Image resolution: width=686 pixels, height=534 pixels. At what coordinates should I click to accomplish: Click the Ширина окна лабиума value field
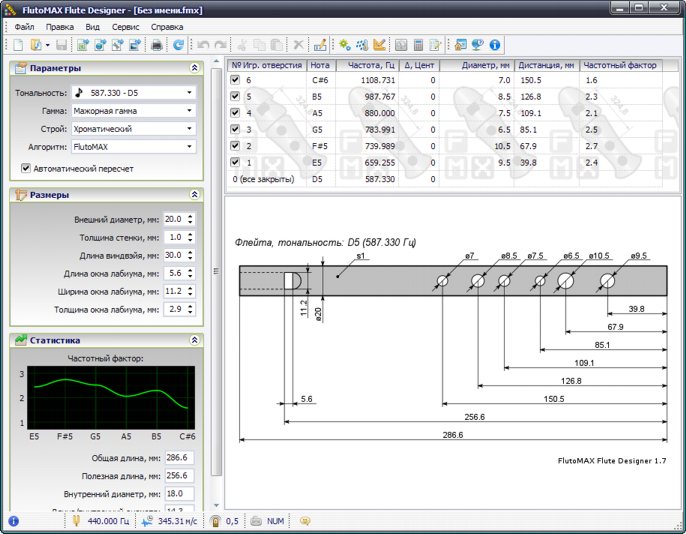(175, 291)
